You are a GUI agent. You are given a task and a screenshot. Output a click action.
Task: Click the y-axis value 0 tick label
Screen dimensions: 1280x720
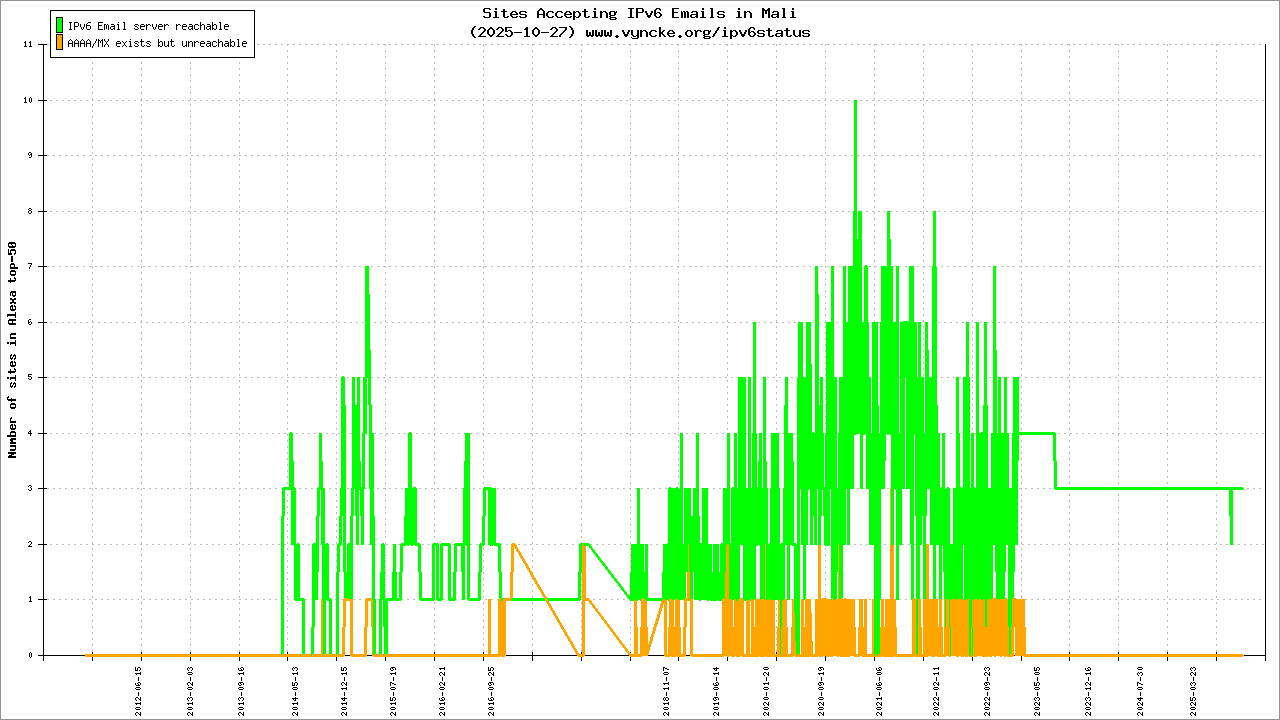point(29,655)
